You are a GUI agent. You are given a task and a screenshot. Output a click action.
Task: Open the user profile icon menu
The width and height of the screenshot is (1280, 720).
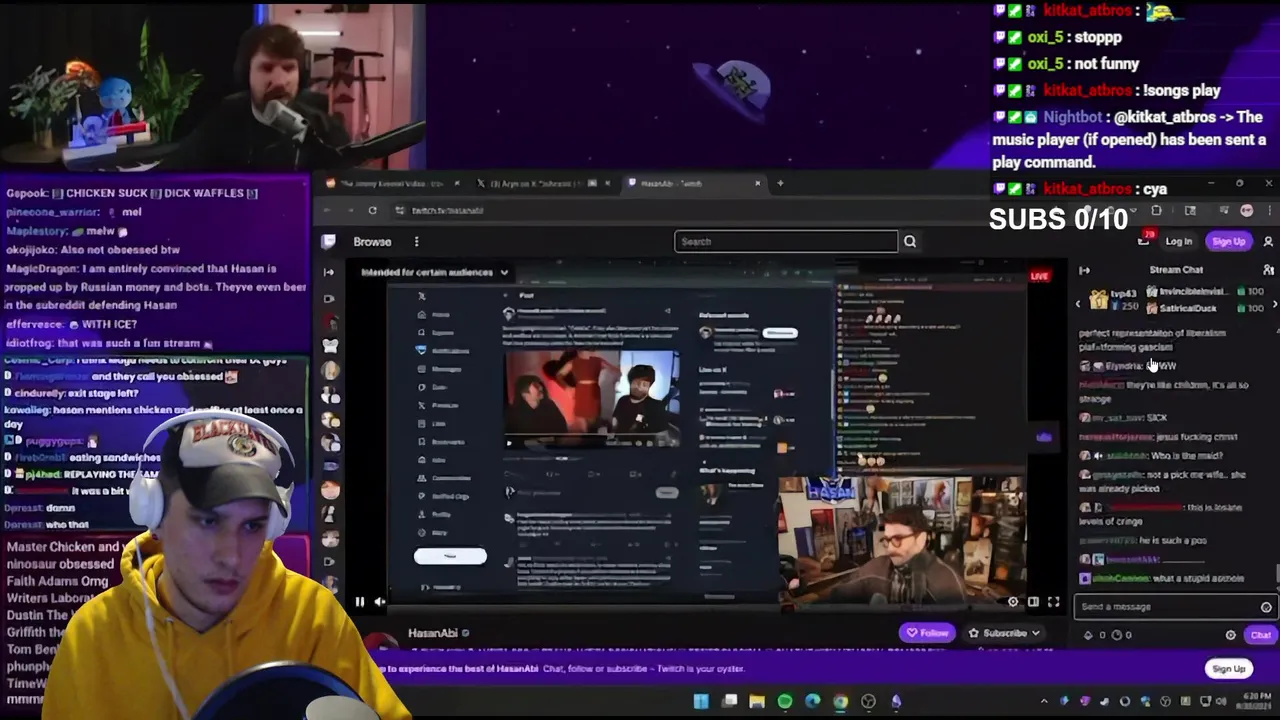pos(1268,241)
